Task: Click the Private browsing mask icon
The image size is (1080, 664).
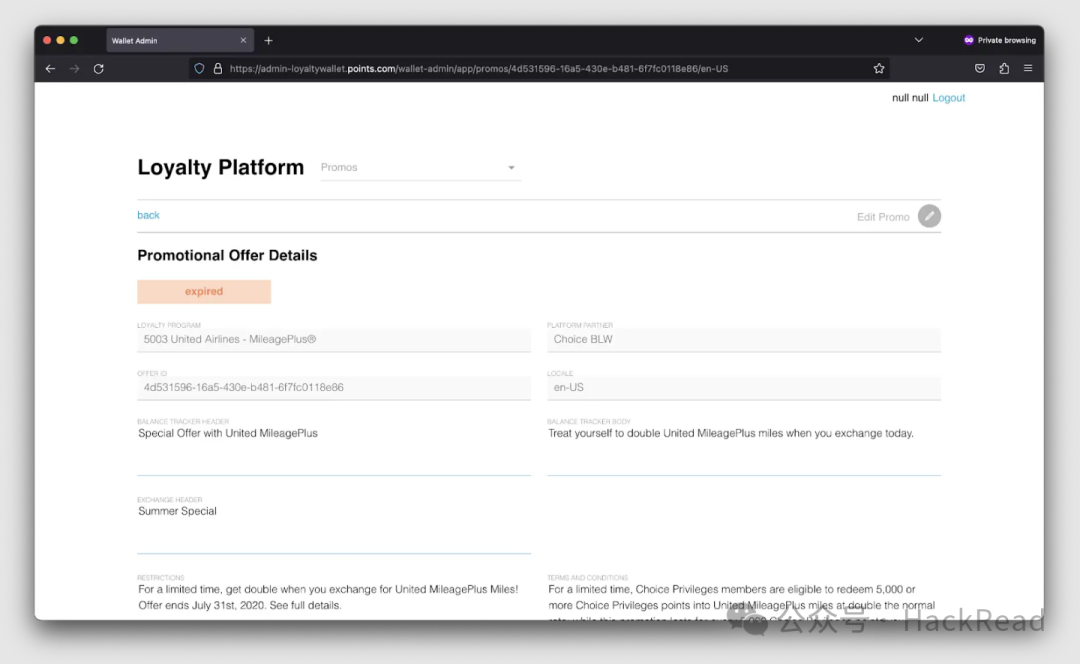Action: coord(968,40)
